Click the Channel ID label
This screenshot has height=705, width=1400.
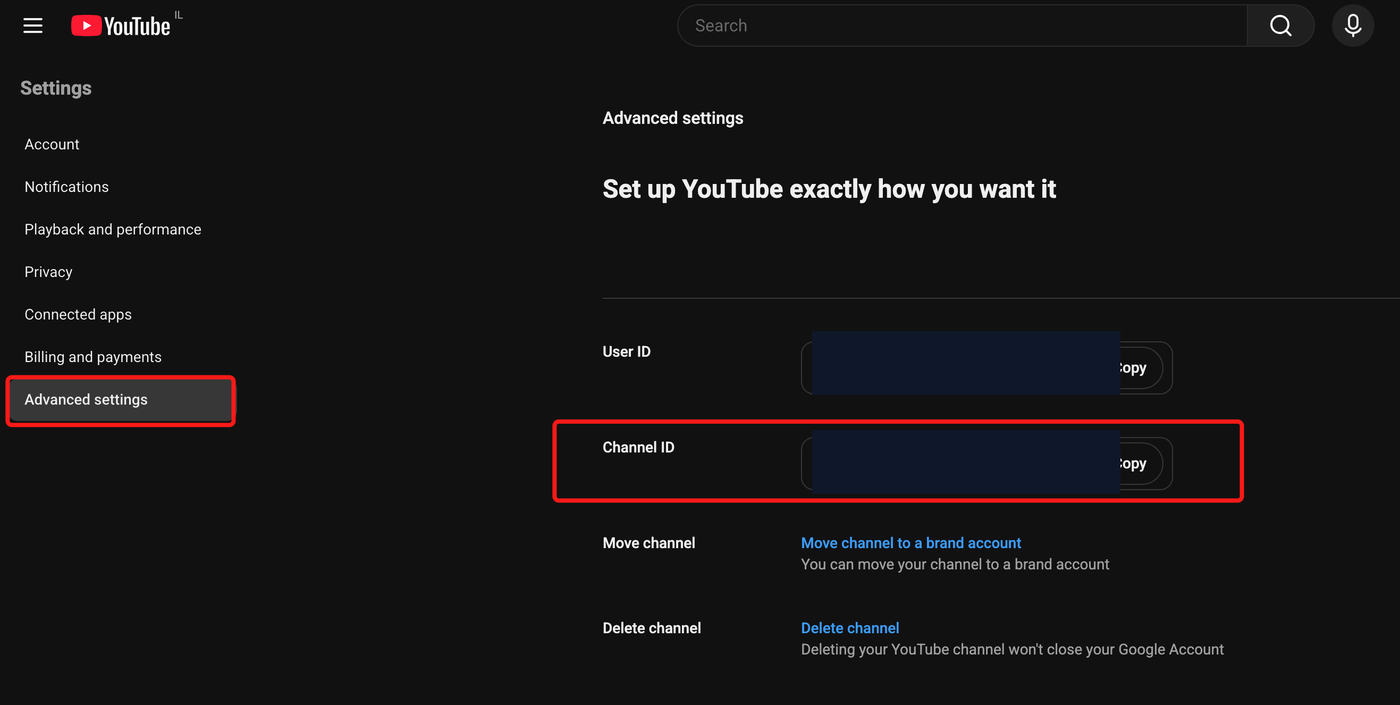pyautogui.click(x=639, y=448)
